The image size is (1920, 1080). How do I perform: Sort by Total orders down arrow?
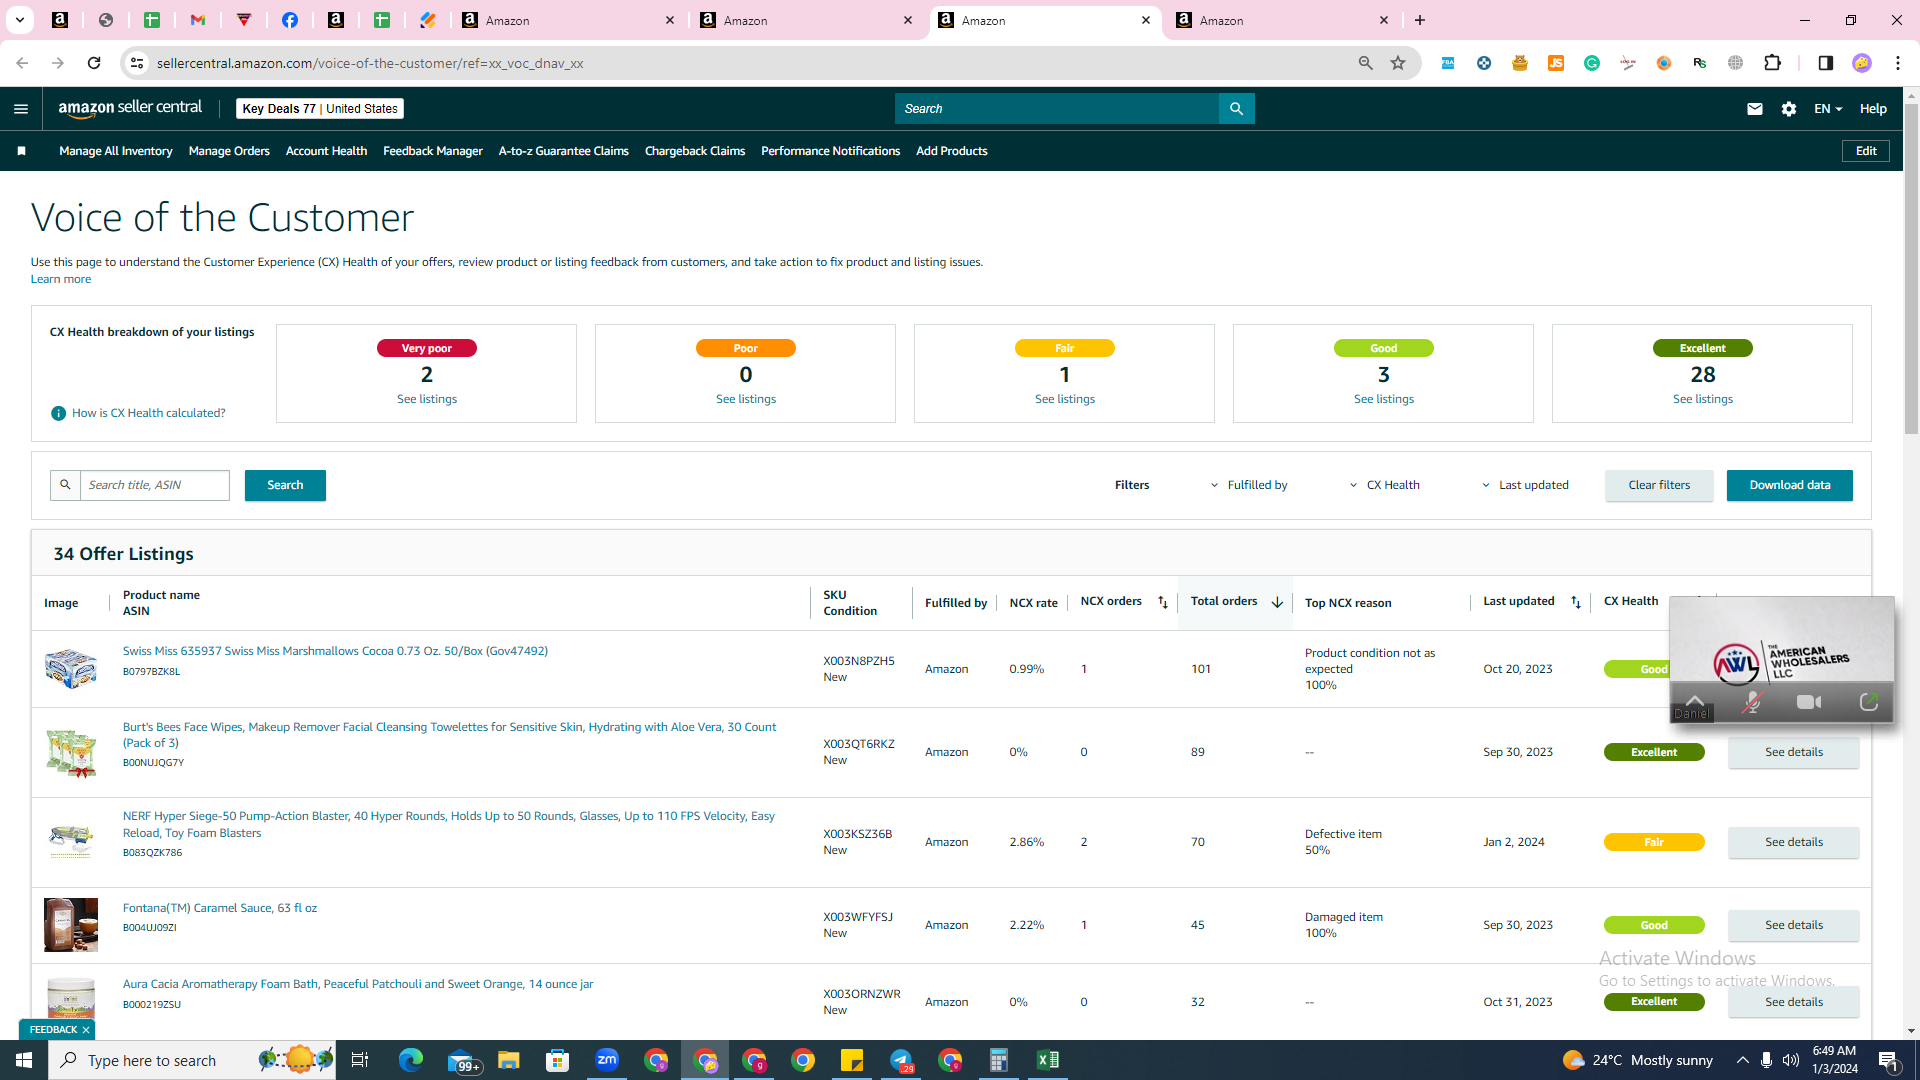point(1277,602)
